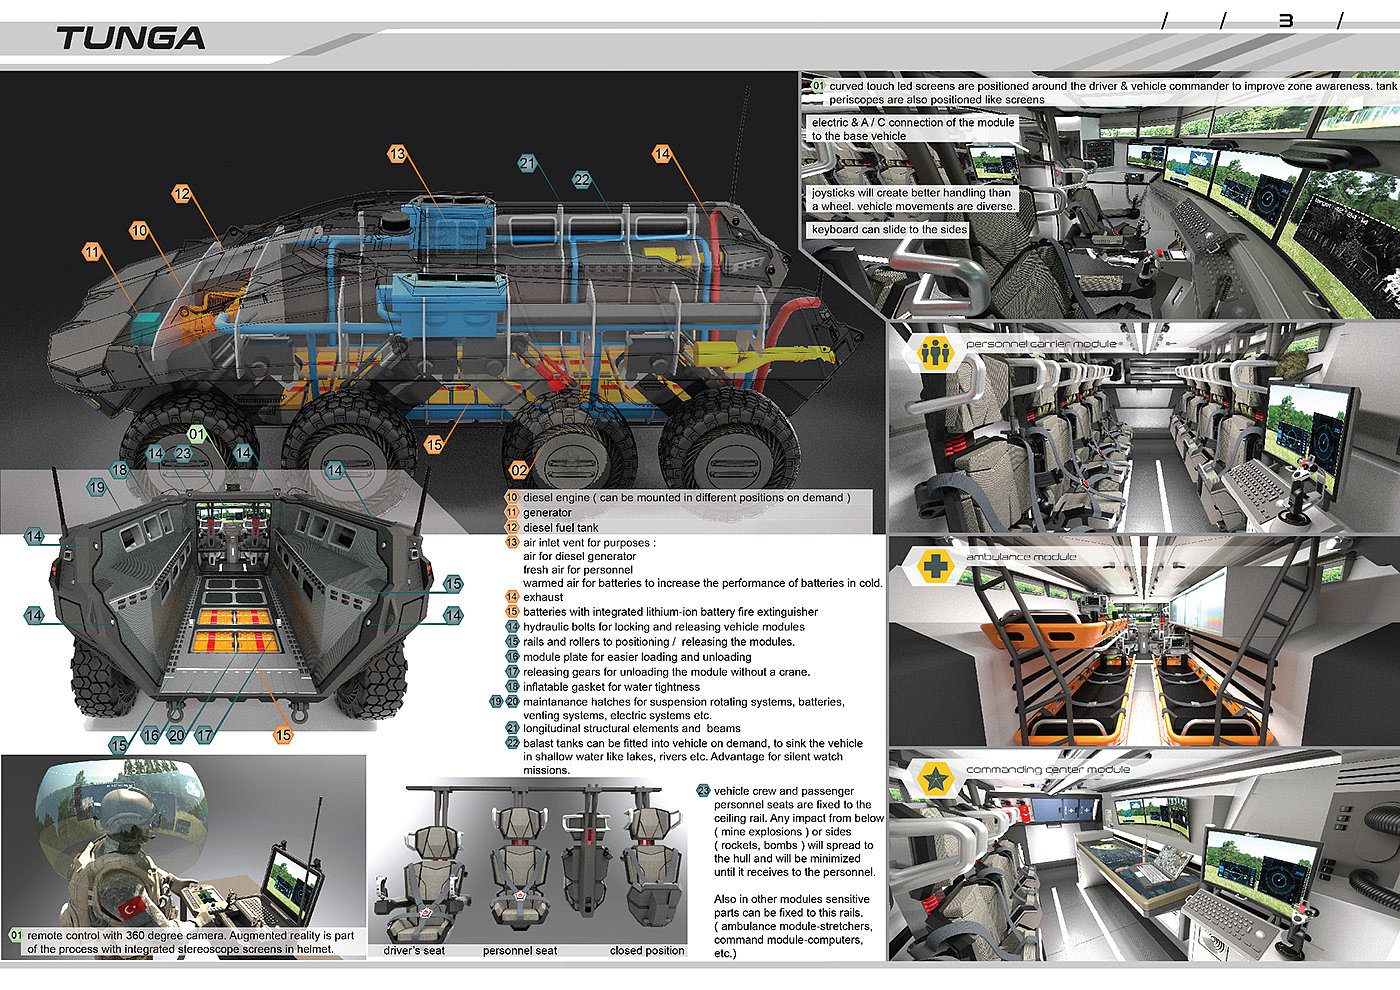The height and width of the screenshot is (990, 1400).
Task: Select the 'diesel fuel tank' legend entry
Action: (x=561, y=527)
